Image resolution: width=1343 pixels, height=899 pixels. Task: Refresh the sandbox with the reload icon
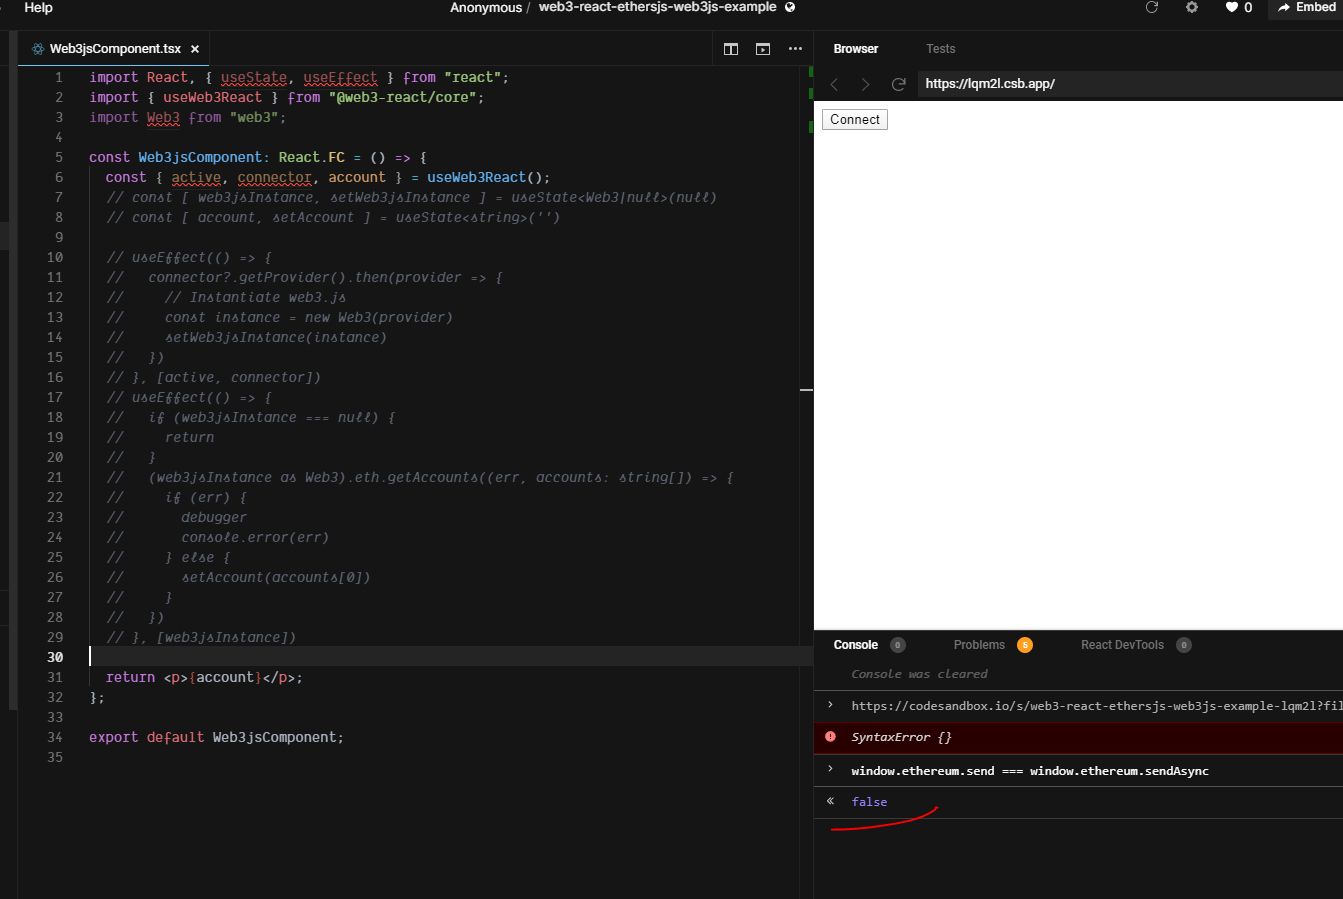pyautogui.click(x=1151, y=7)
